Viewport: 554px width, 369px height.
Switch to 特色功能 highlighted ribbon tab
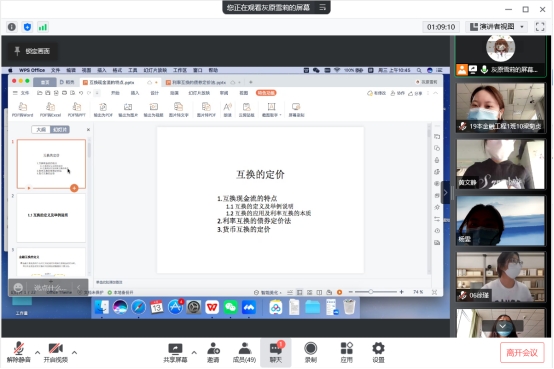click(x=266, y=93)
